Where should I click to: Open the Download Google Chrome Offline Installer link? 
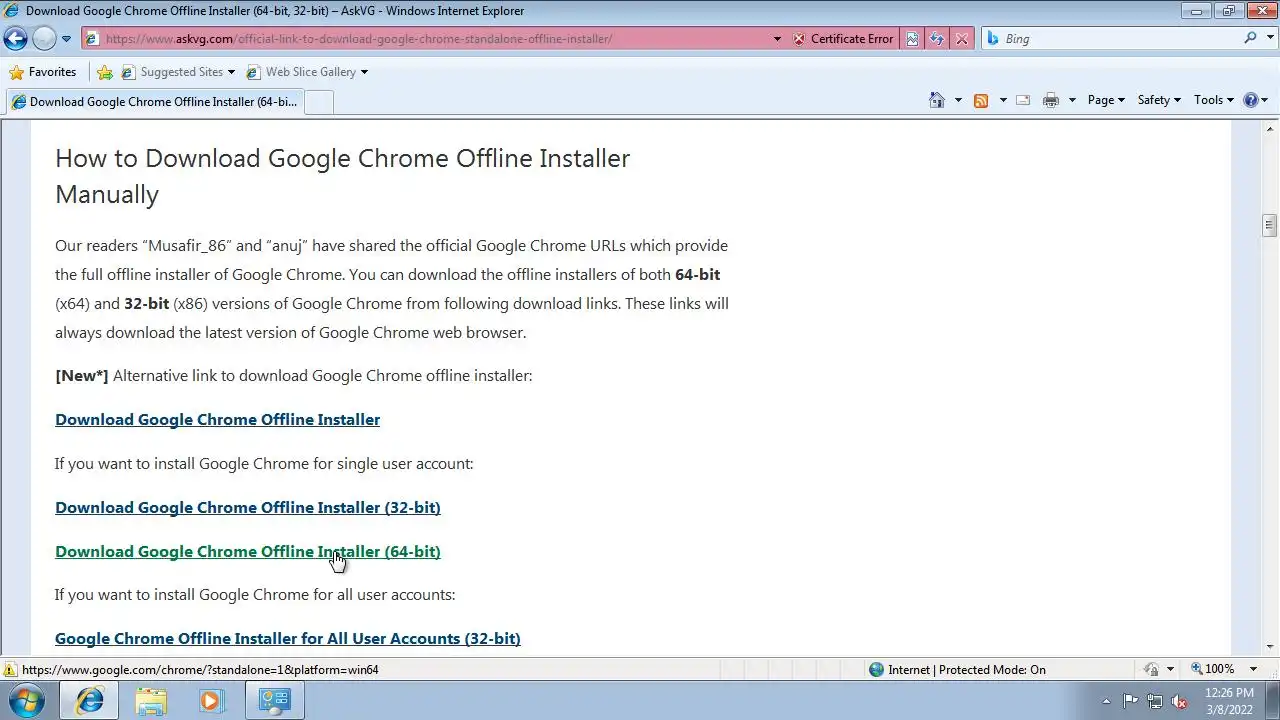point(217,419)
